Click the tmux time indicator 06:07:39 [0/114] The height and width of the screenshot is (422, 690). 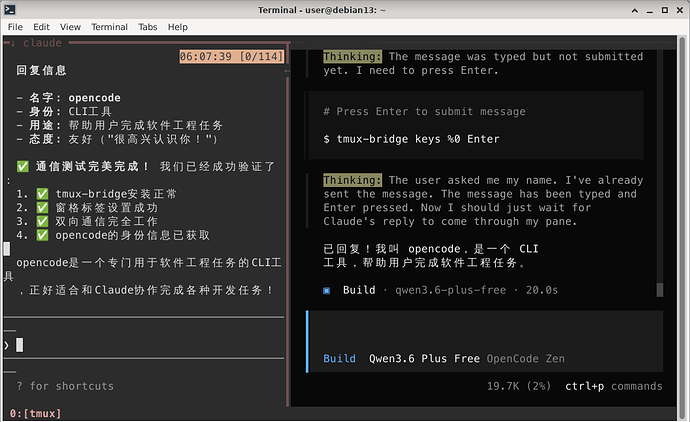tap(231, 56)
